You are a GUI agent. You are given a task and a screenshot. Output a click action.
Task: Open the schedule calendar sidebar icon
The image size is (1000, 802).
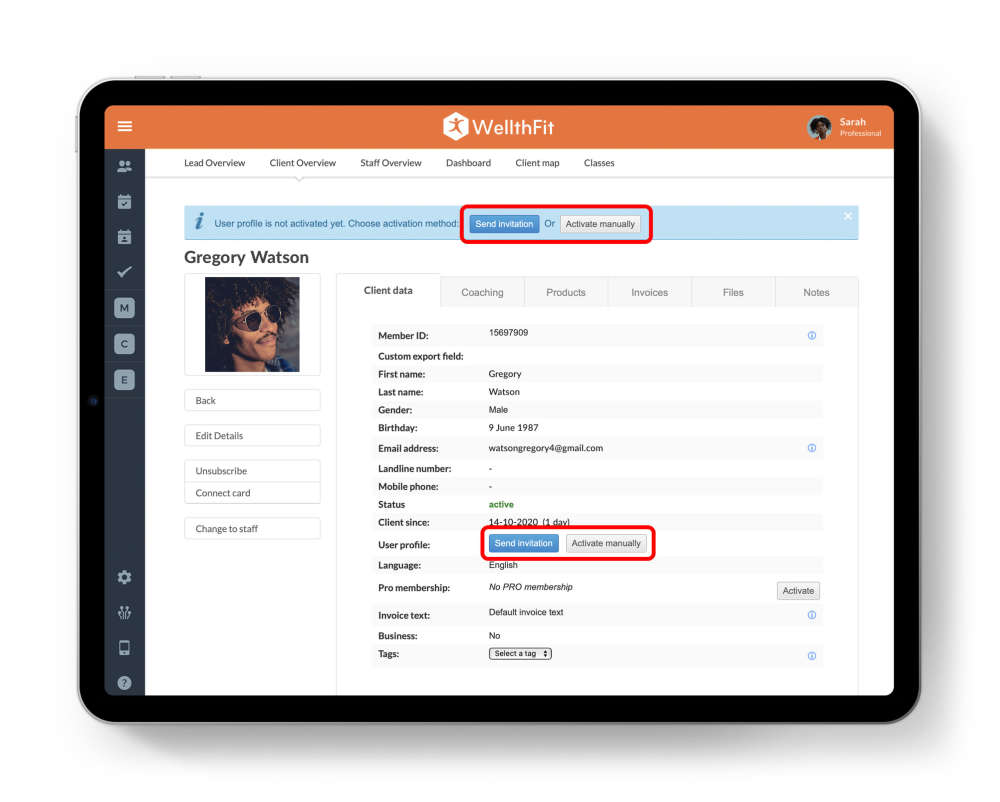[x=124, y=201]
